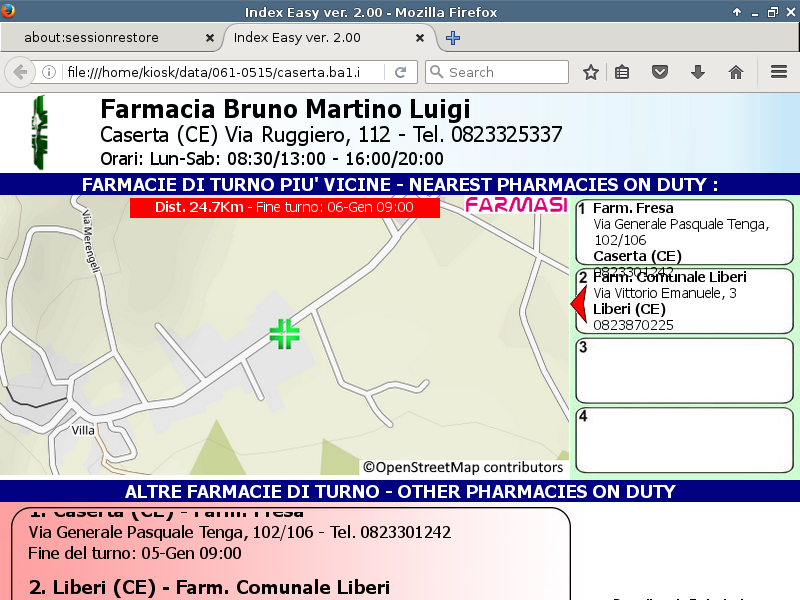Bookmark this page with the star icon

(x=591, y=72)
